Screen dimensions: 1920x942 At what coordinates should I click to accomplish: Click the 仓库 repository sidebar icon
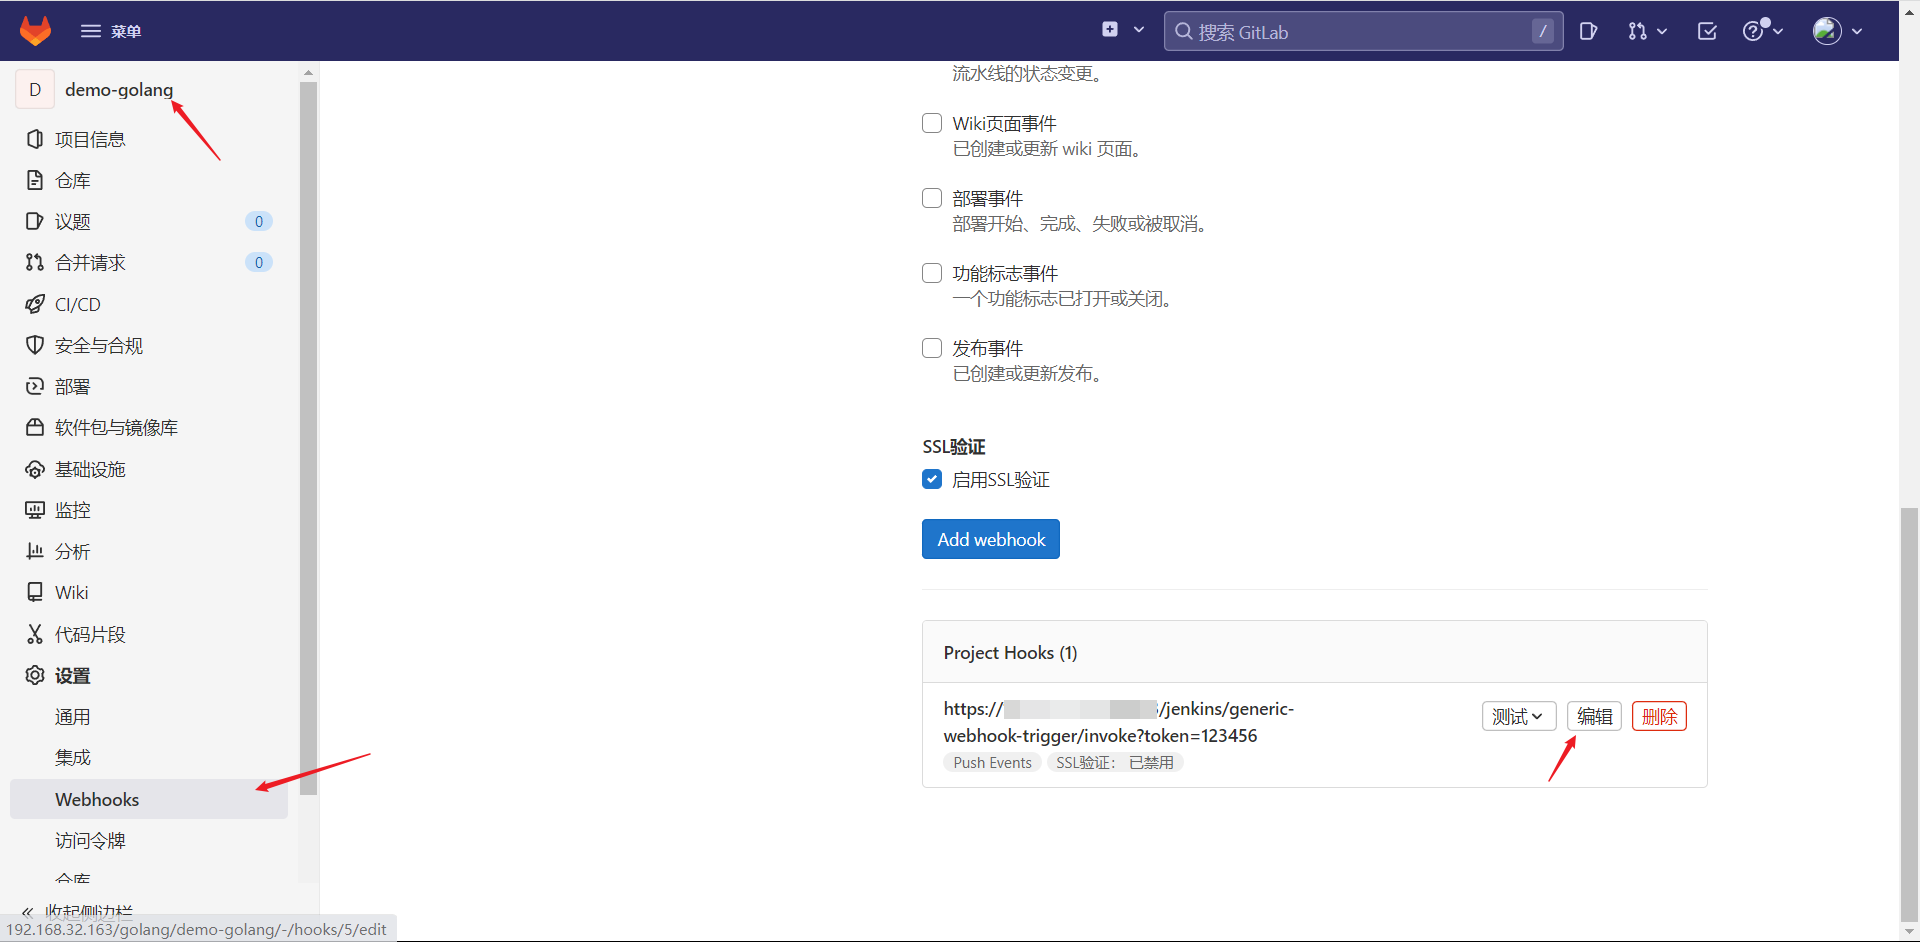[35, 180]
